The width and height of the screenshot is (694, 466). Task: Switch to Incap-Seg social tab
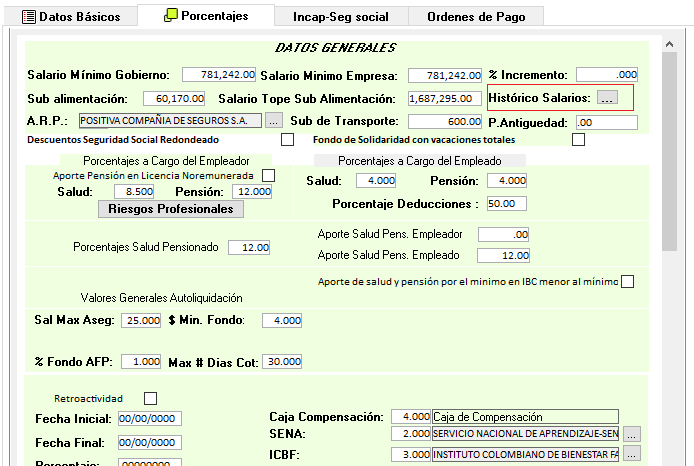tap(341, 16)
